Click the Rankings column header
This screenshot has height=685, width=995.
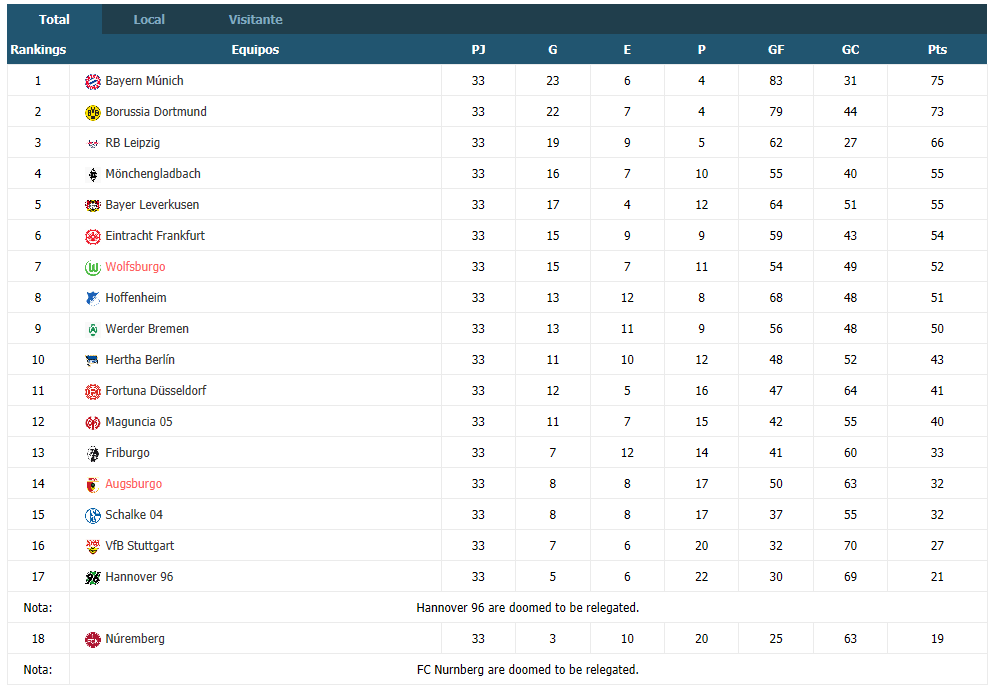click(x=38, y=50)
